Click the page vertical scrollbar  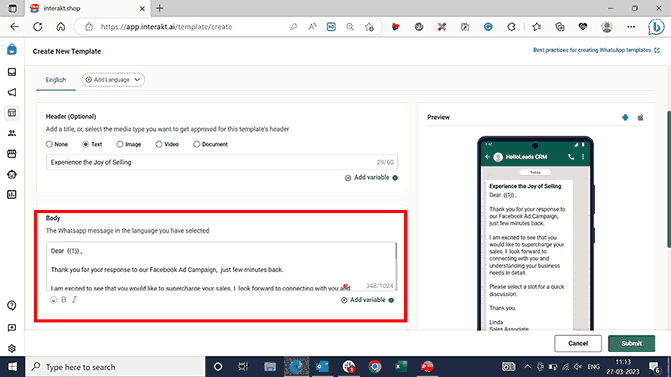tap(668, 179)
